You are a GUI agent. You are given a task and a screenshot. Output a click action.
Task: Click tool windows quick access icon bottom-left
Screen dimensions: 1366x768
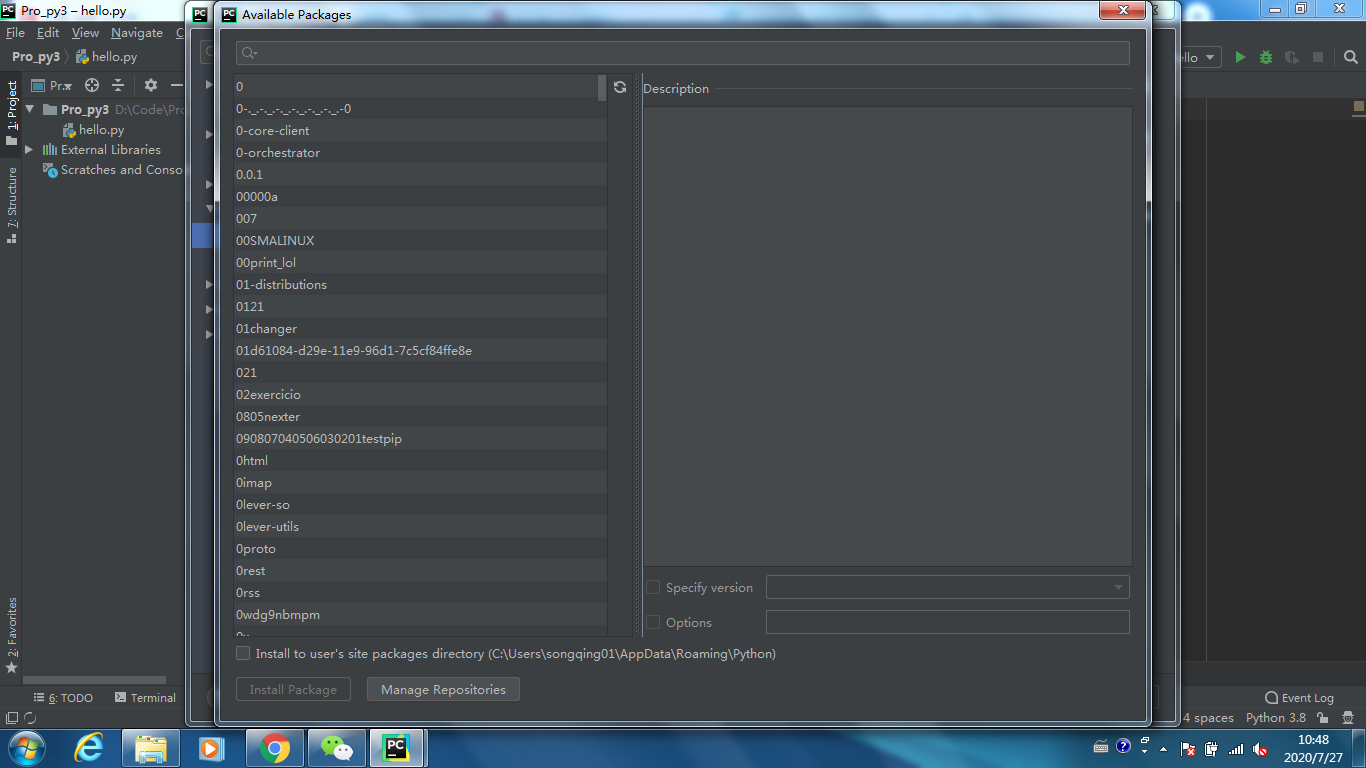[x=12, y=717]
